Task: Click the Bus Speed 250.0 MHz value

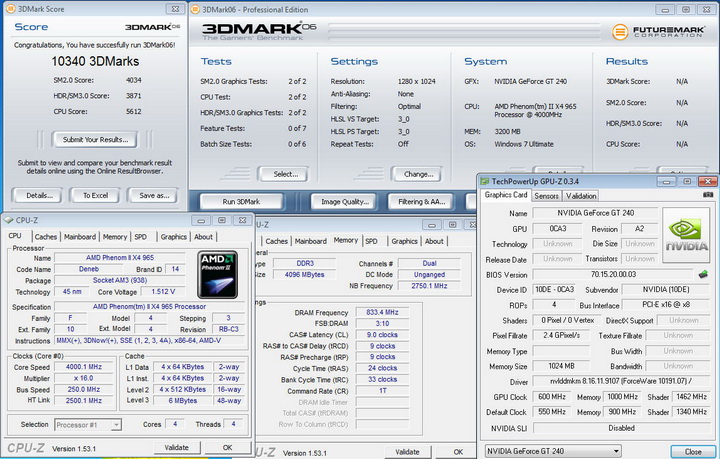Action: pos(84,389)
